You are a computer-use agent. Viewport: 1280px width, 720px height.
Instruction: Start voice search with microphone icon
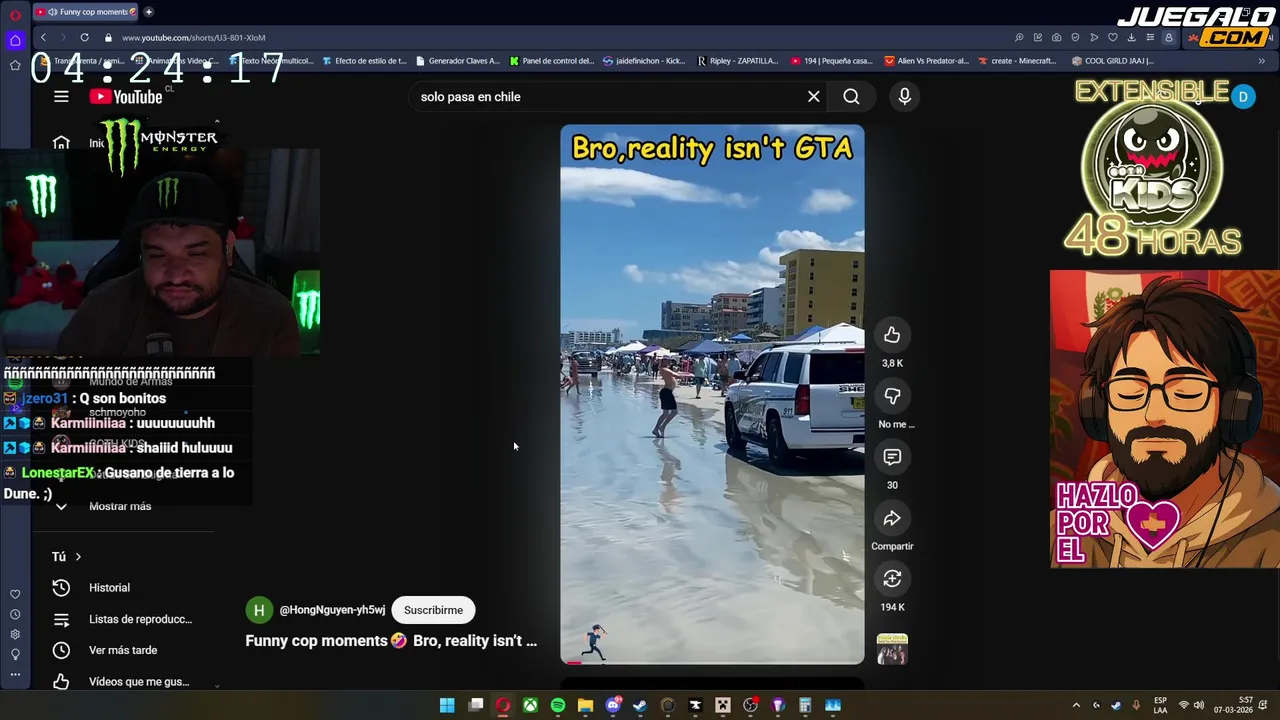(904, 97)
